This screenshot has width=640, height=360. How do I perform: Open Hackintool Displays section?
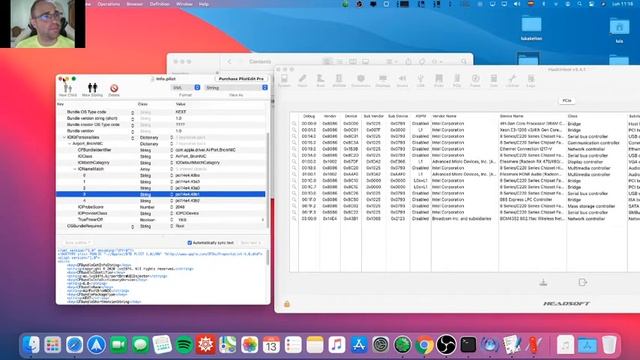coord(382,80)
